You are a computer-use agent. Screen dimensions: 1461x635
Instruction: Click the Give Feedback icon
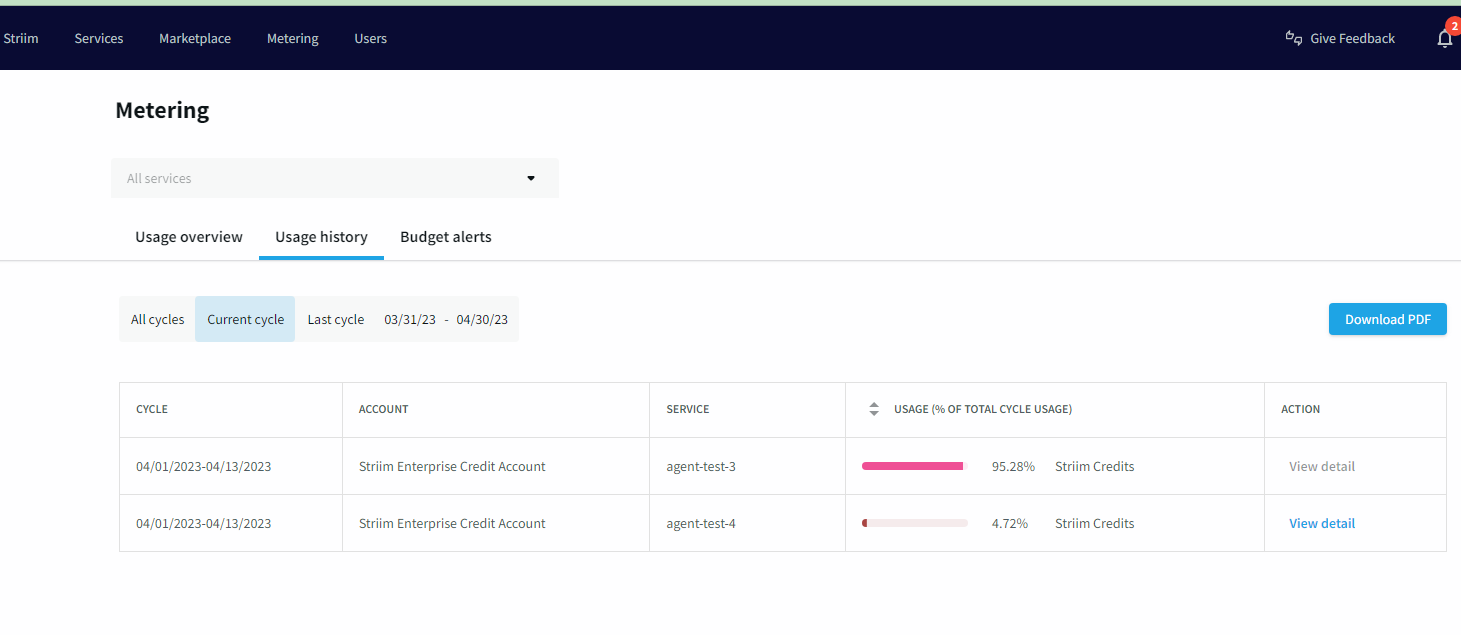point(1293,38)
